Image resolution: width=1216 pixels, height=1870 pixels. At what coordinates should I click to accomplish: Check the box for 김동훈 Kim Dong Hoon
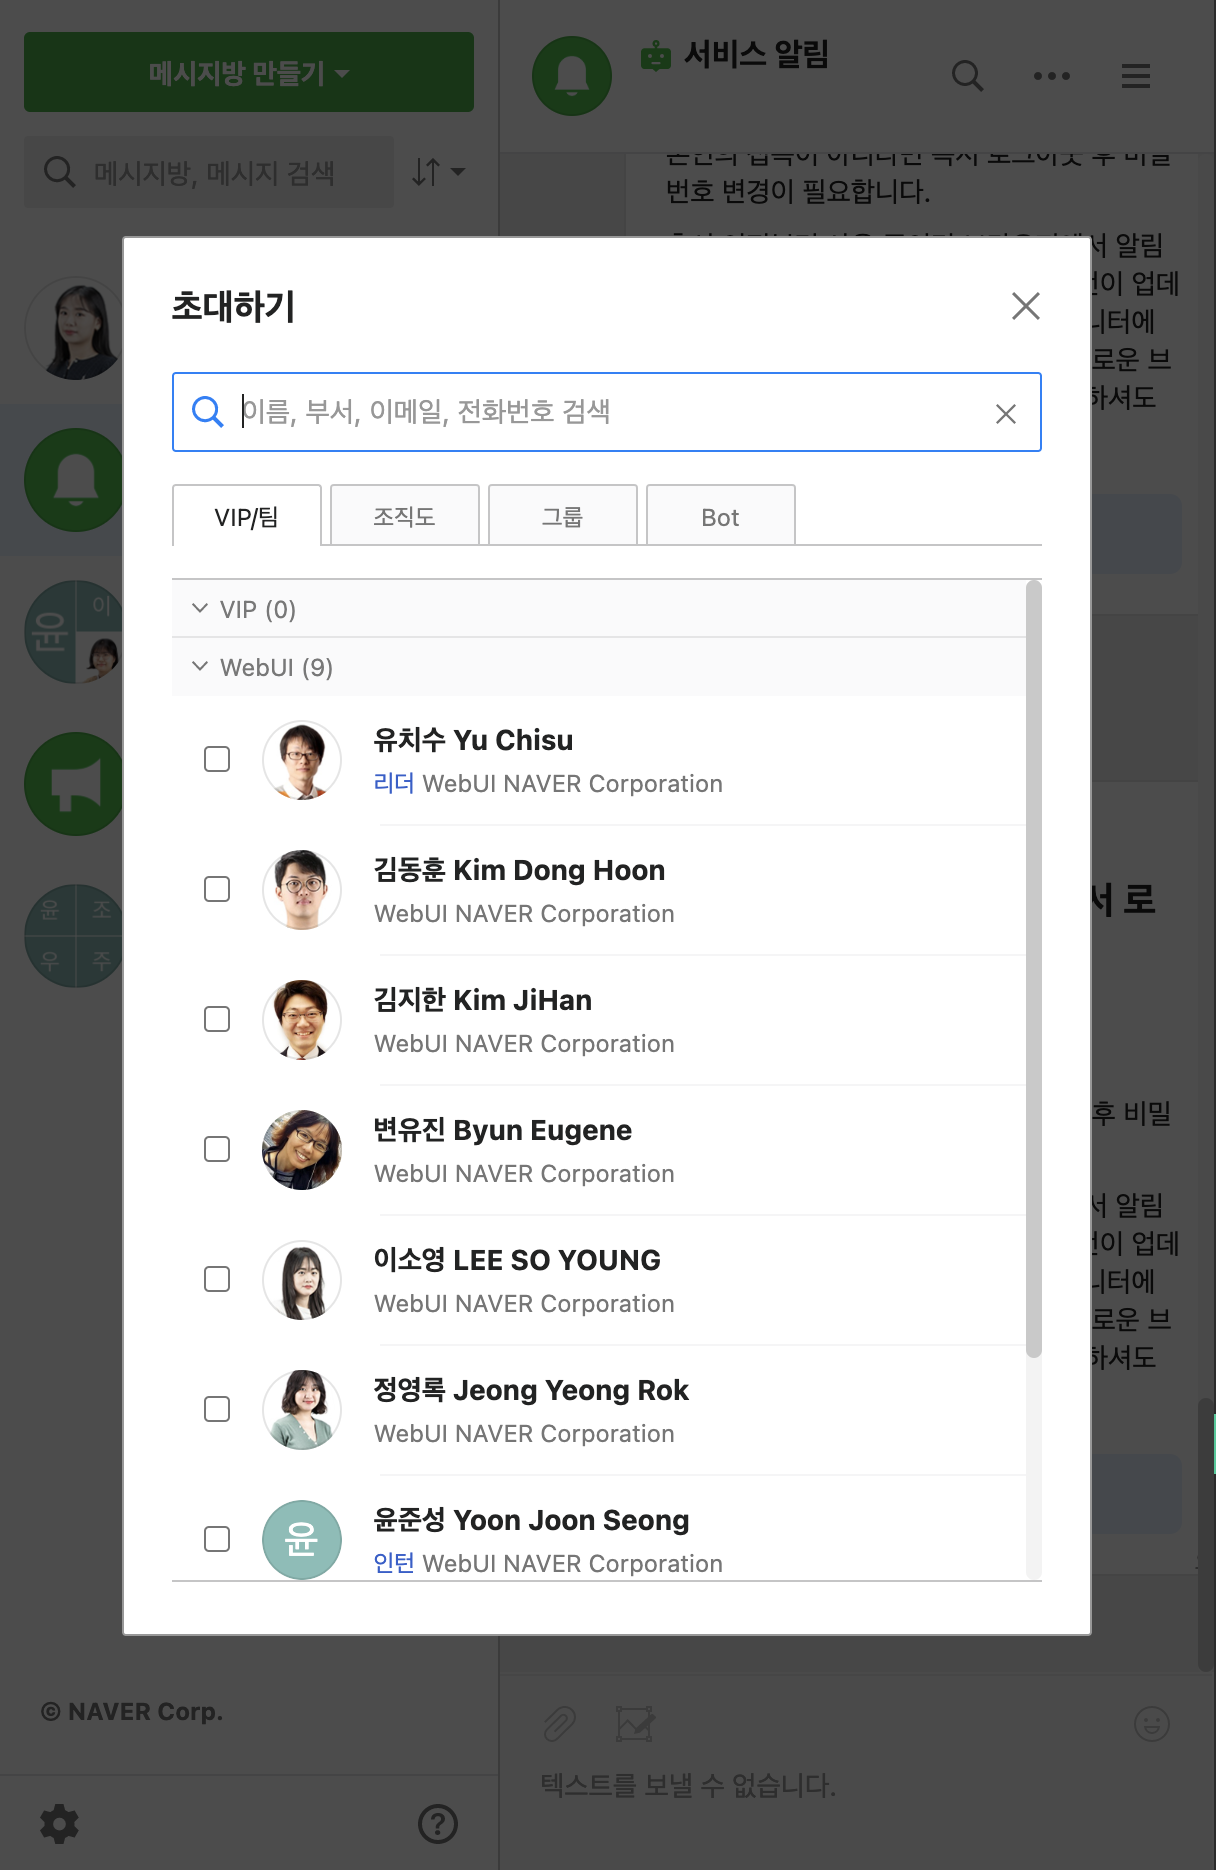coord(217,889)
